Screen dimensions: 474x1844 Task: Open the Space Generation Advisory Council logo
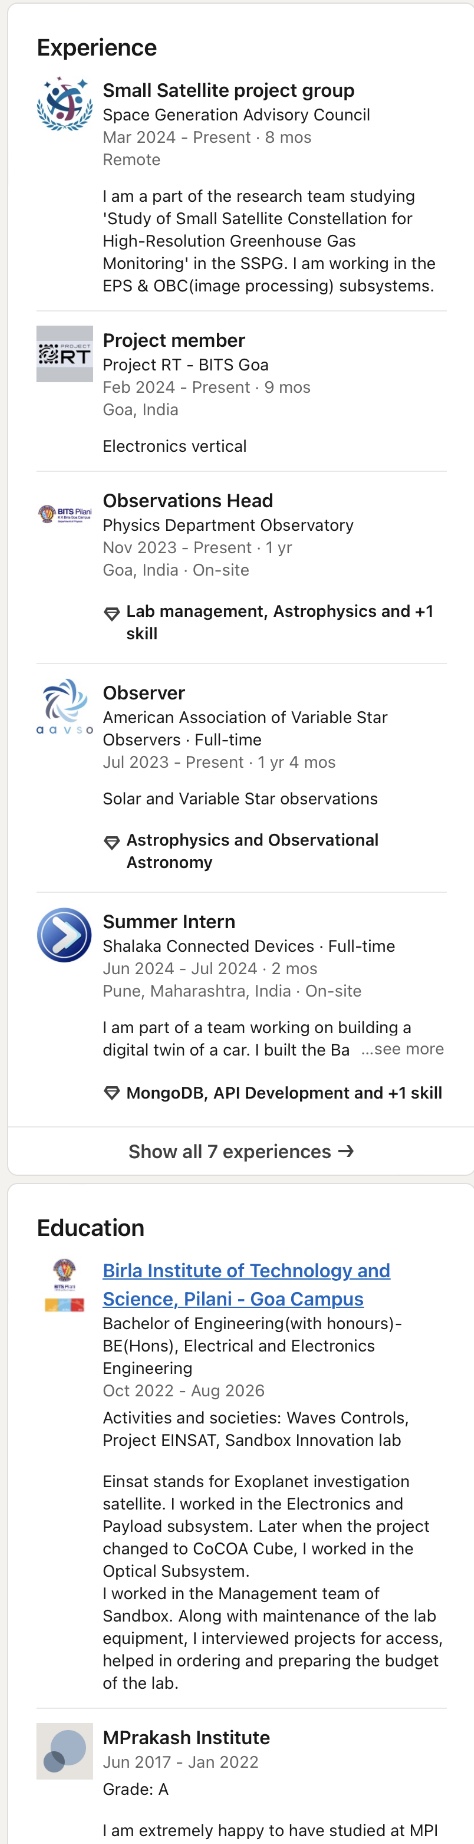click(x=64, y=104)
